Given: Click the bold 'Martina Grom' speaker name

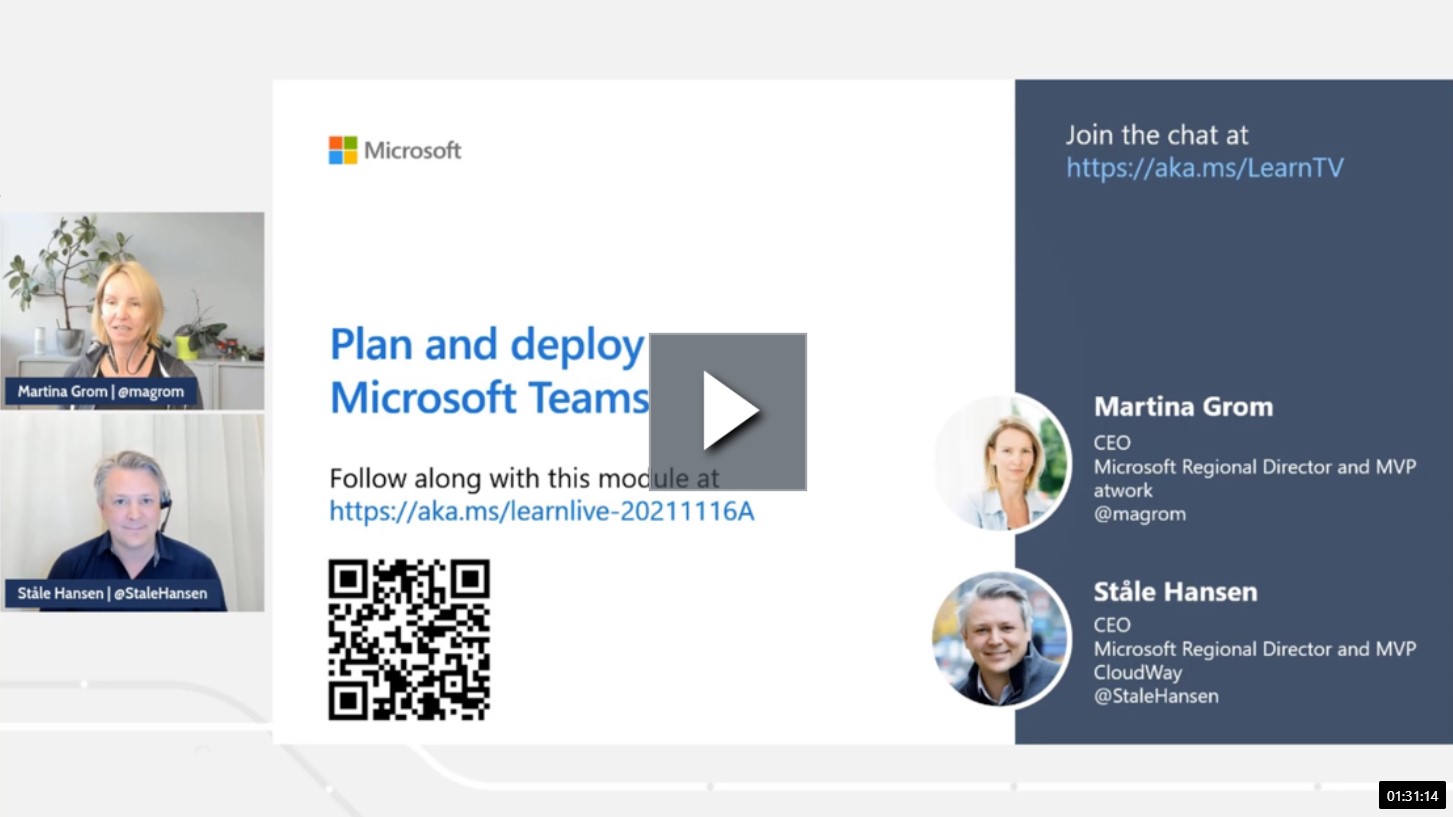Looking at the screenshot, I should pos(1184,407).
